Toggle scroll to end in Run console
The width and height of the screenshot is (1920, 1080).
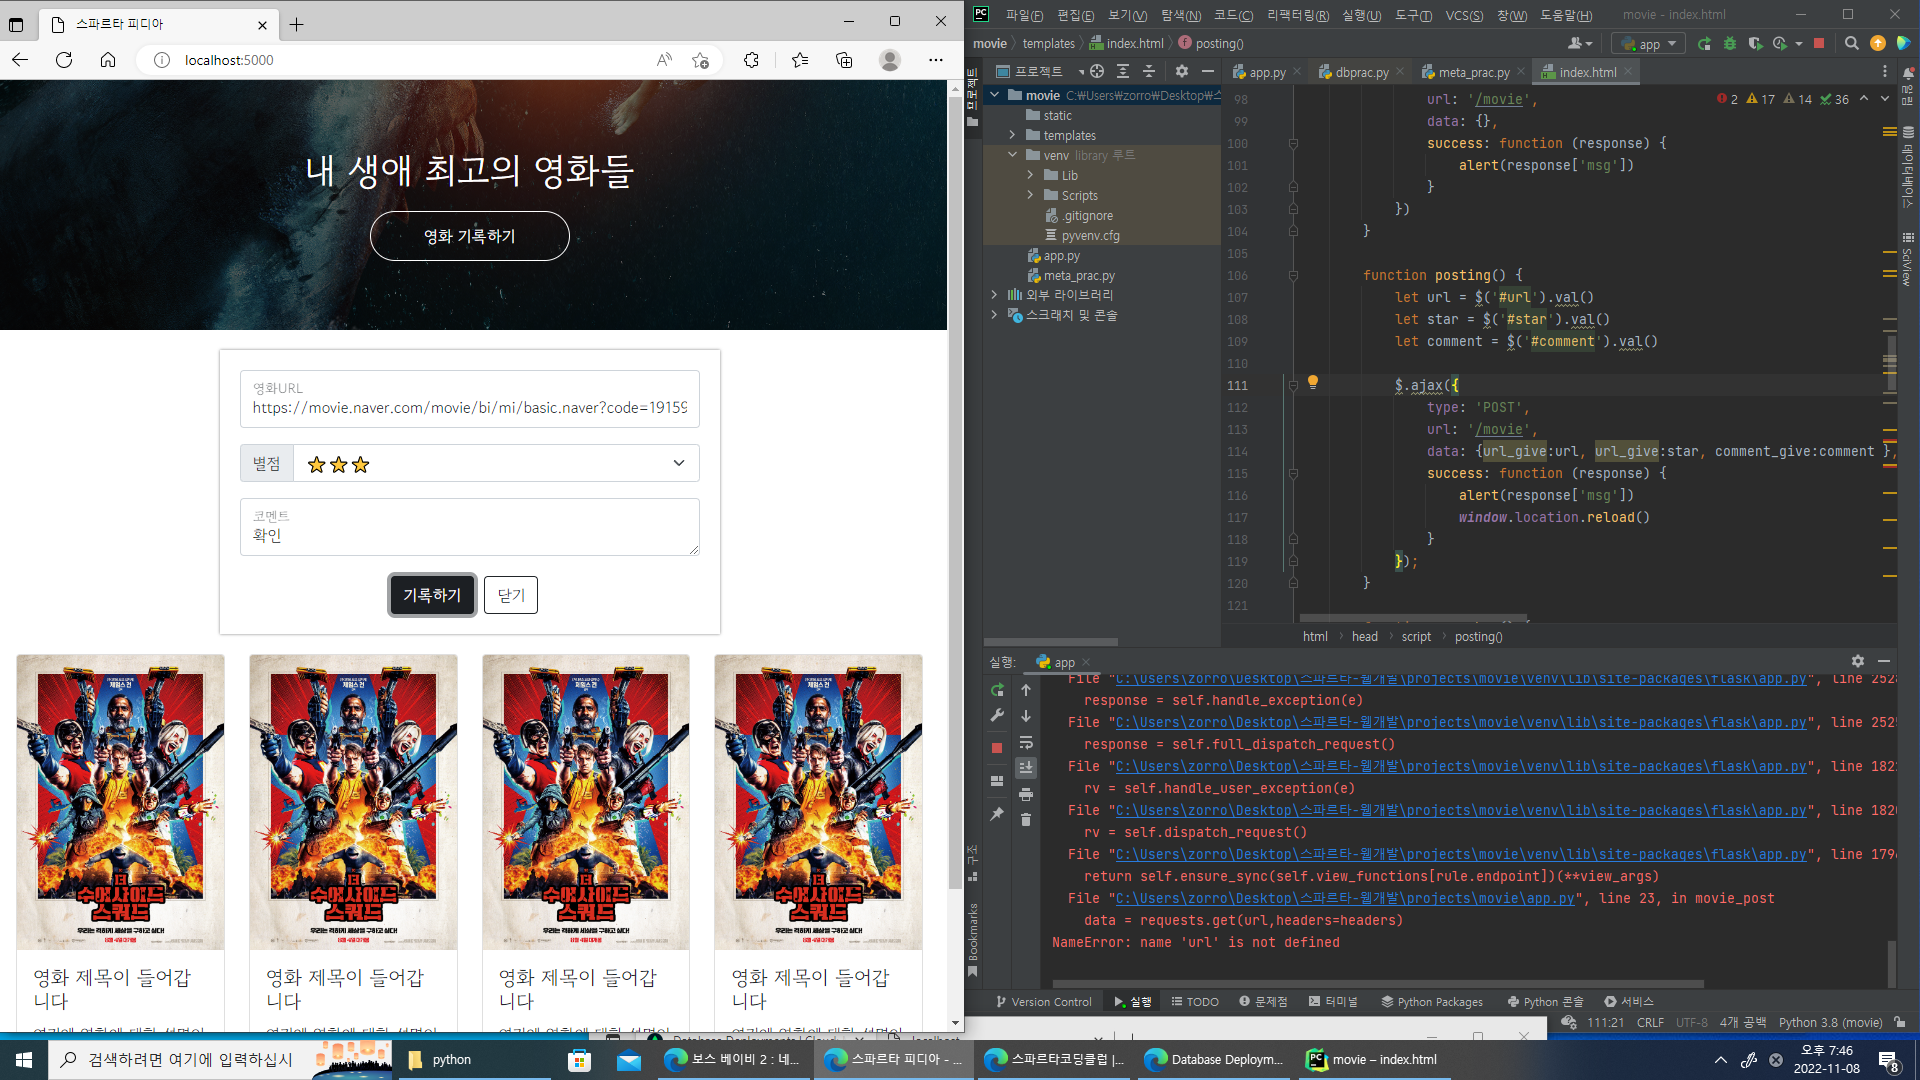(x=1026, y=768)
